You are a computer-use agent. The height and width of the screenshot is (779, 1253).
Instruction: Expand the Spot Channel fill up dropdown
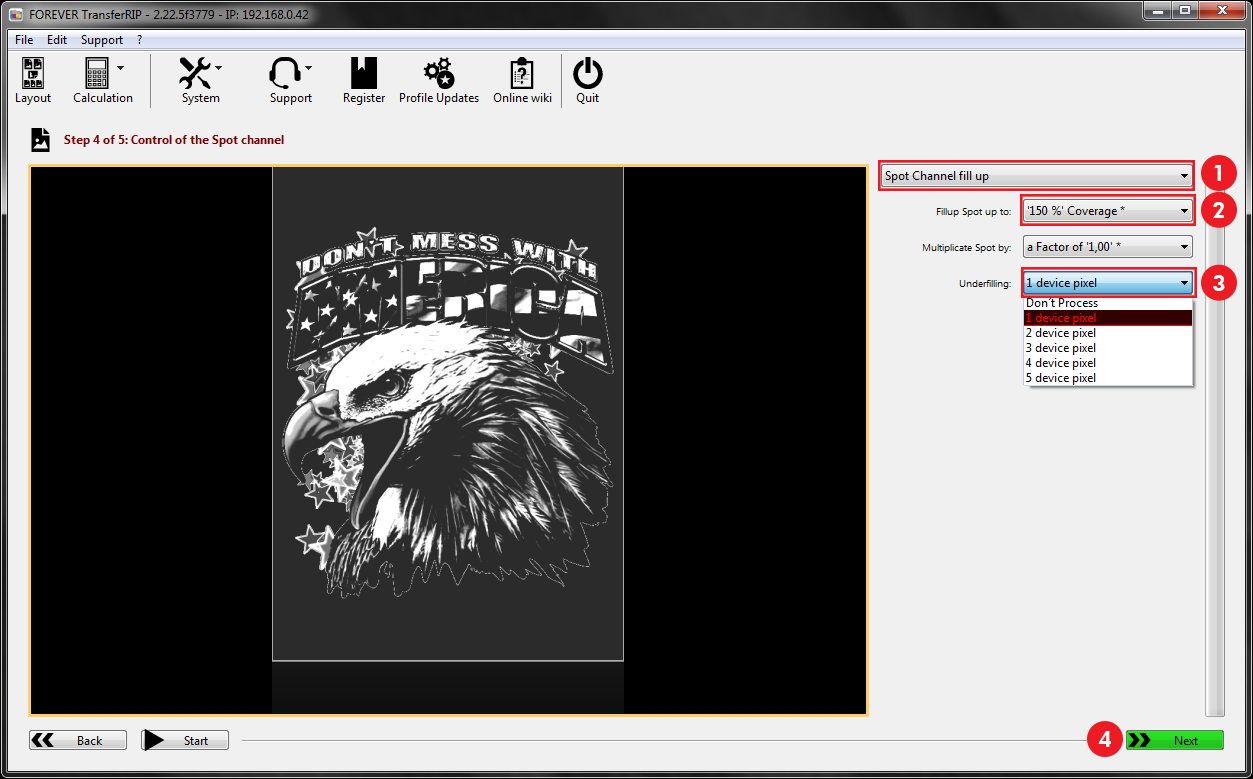[x=1037, y=176]
